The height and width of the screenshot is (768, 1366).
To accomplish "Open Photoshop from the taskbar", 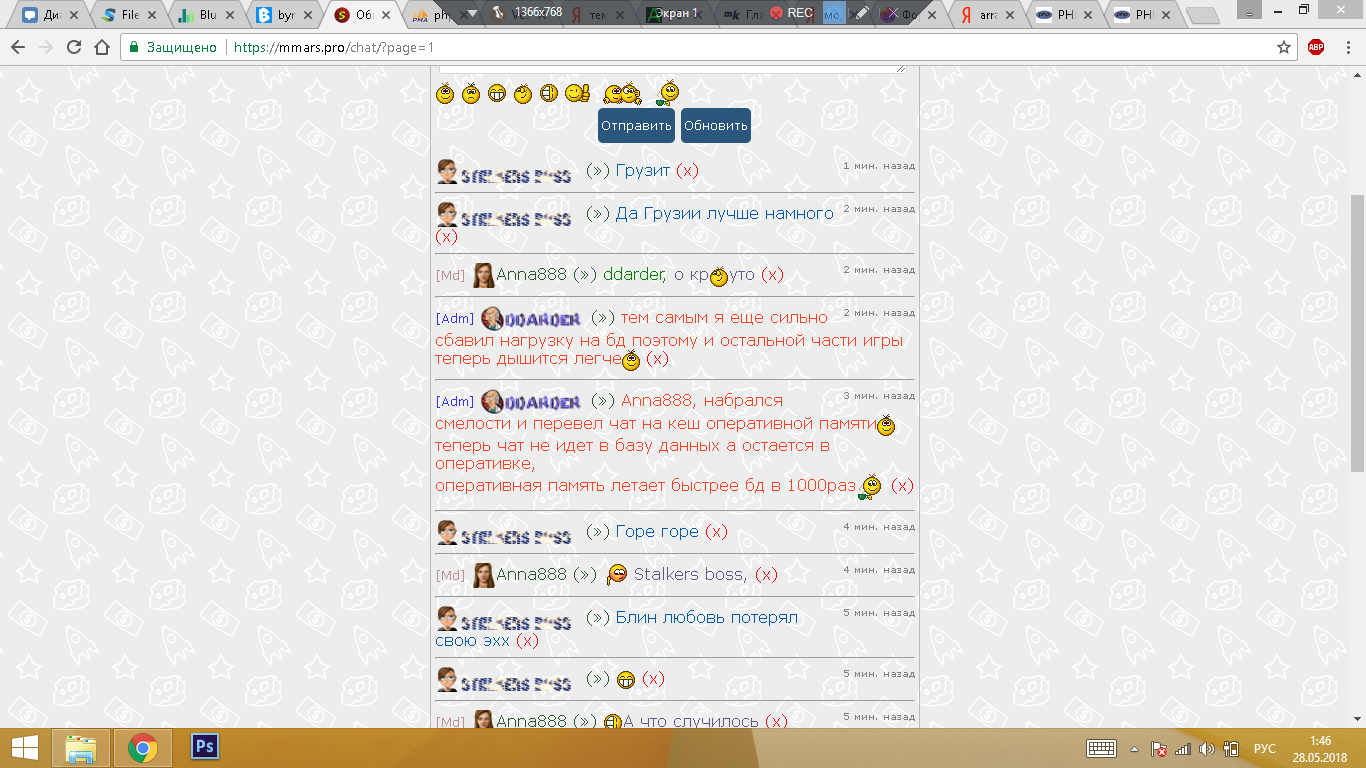I will tap(205, 747).
